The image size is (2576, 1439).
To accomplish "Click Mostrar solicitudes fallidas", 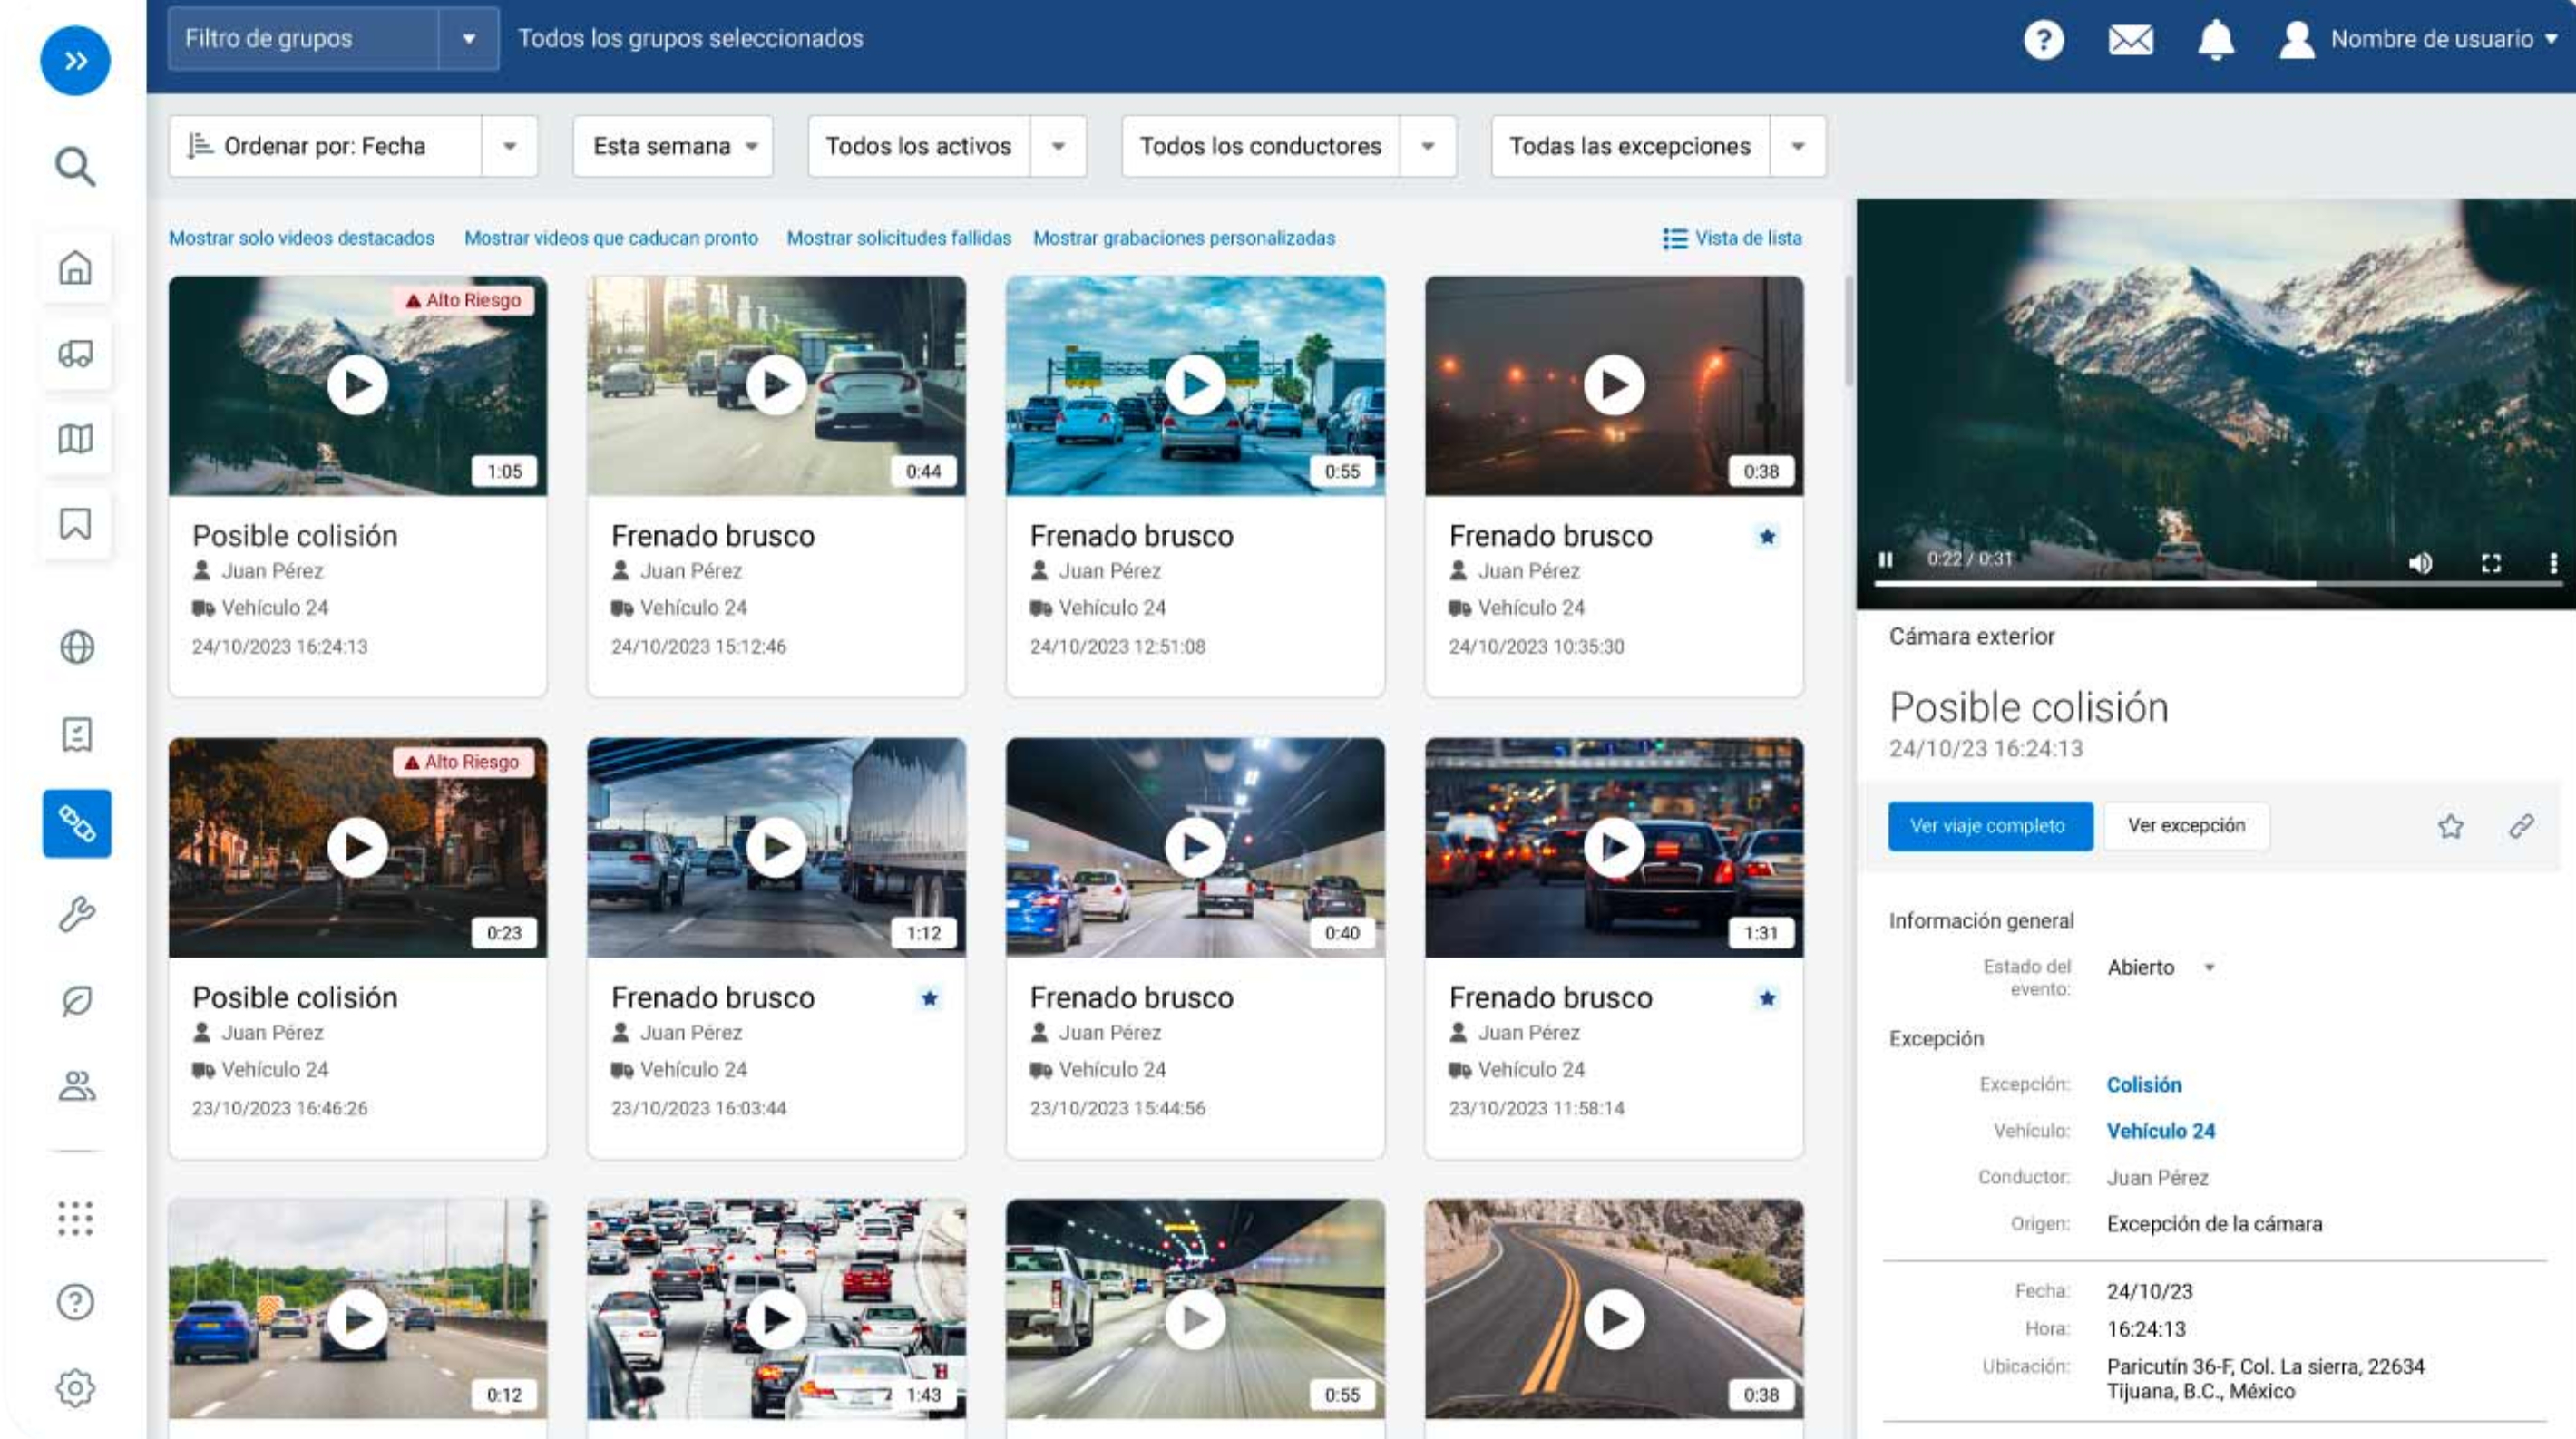I will pos(899,238).
